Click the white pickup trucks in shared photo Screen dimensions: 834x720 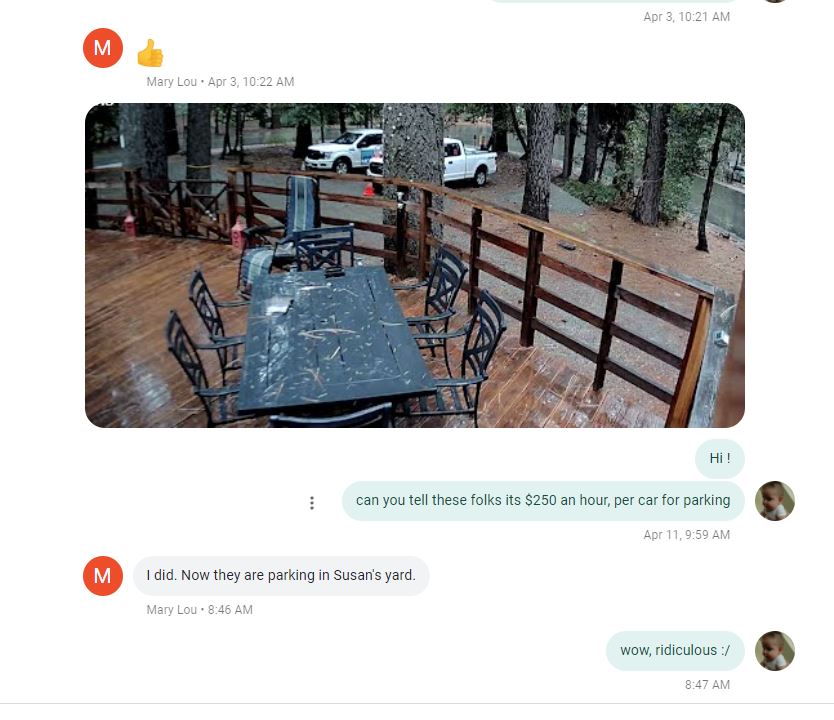coord(401,155)
